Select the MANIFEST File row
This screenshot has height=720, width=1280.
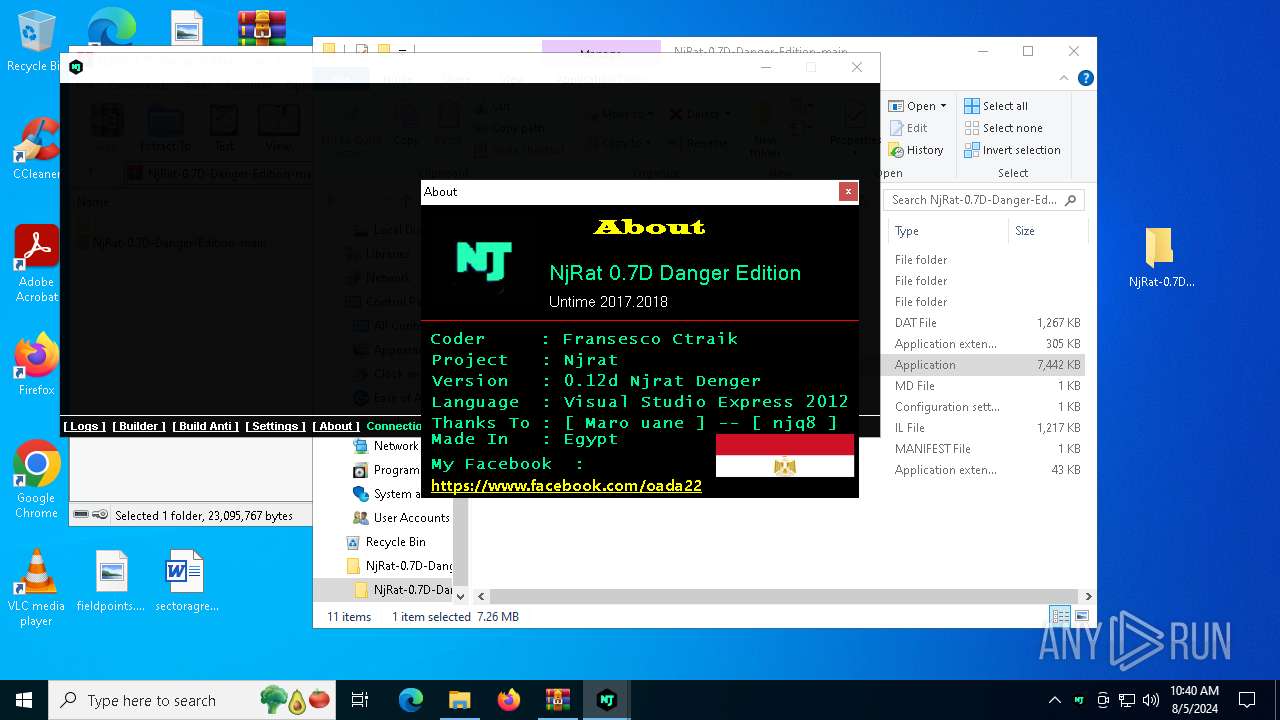click(x=985, y=449)
